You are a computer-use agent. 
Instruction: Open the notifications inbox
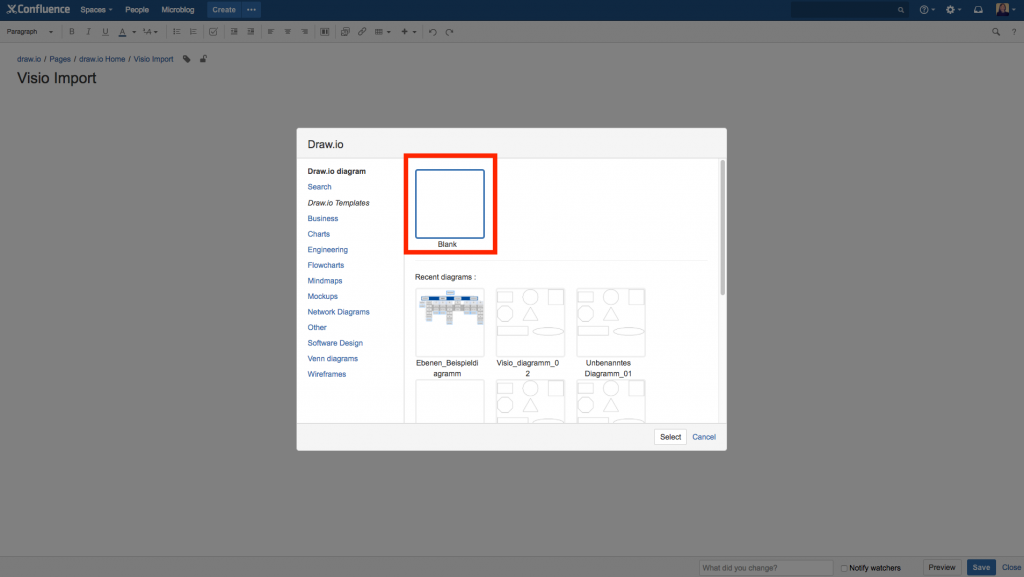pos(978,10)
